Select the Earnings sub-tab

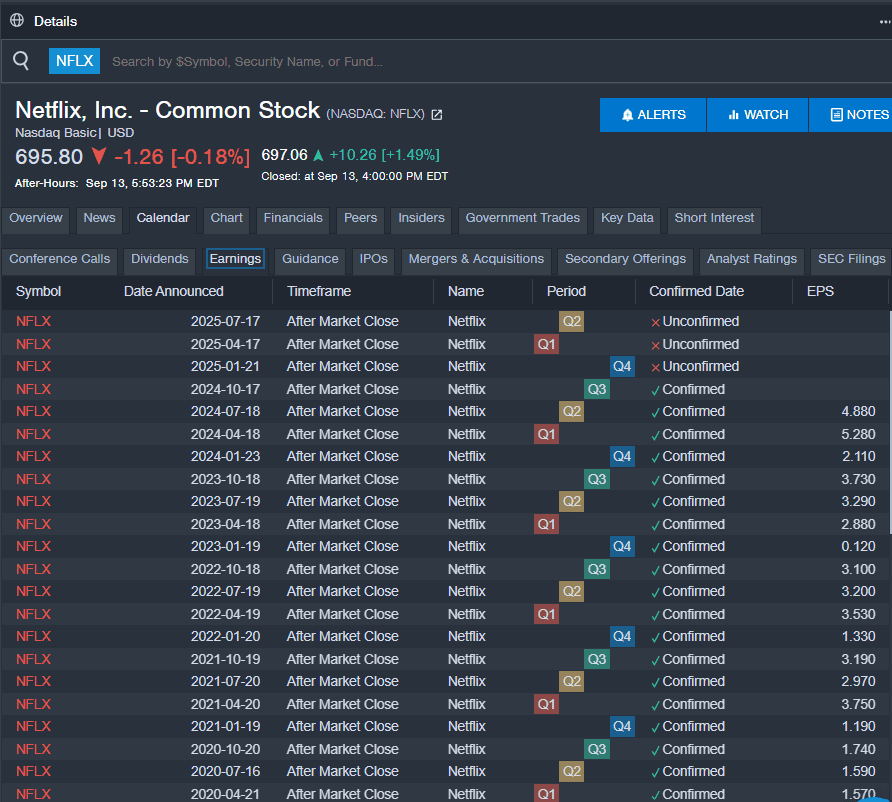236,259
